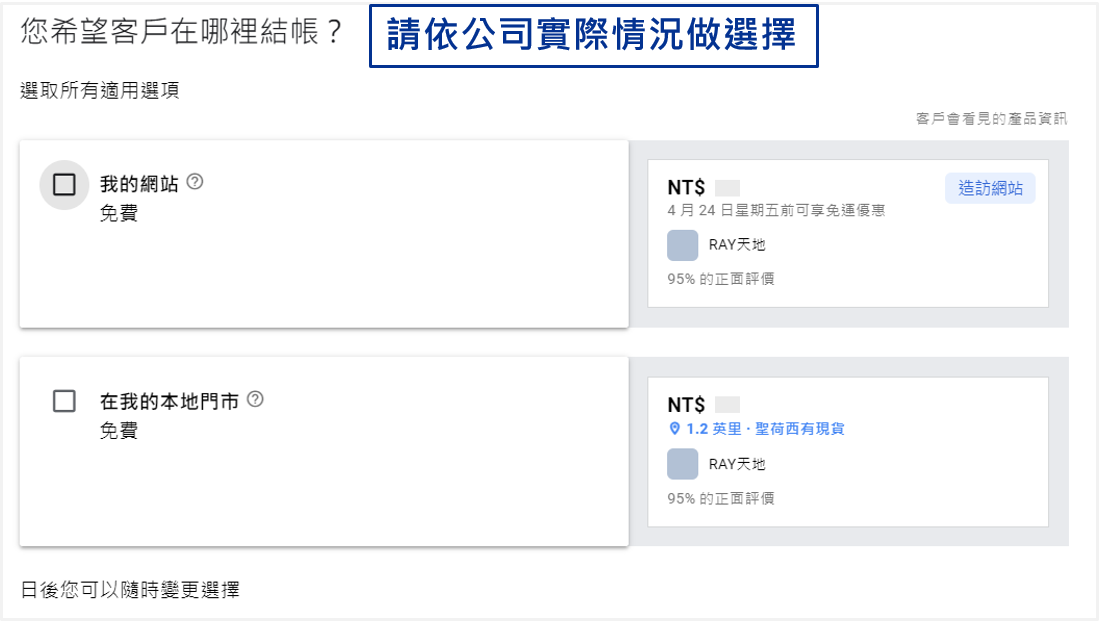Select the 我的網站 option label
The width and height of the screenshot is (1099, 621).
139,184
